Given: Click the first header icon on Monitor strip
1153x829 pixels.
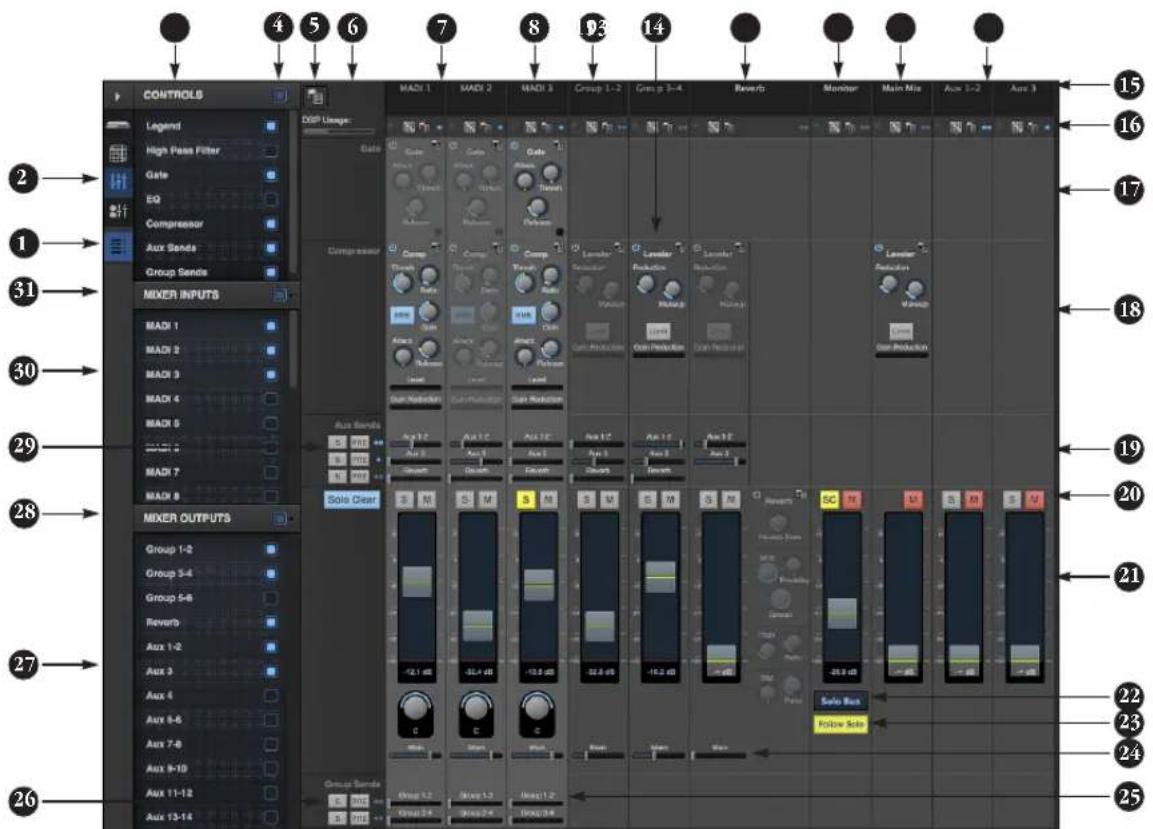Looking at the screenshot, I should (834, 127).
